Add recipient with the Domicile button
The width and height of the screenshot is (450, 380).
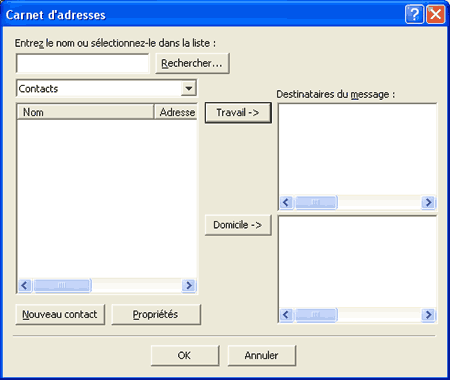[x=238, y=225]
